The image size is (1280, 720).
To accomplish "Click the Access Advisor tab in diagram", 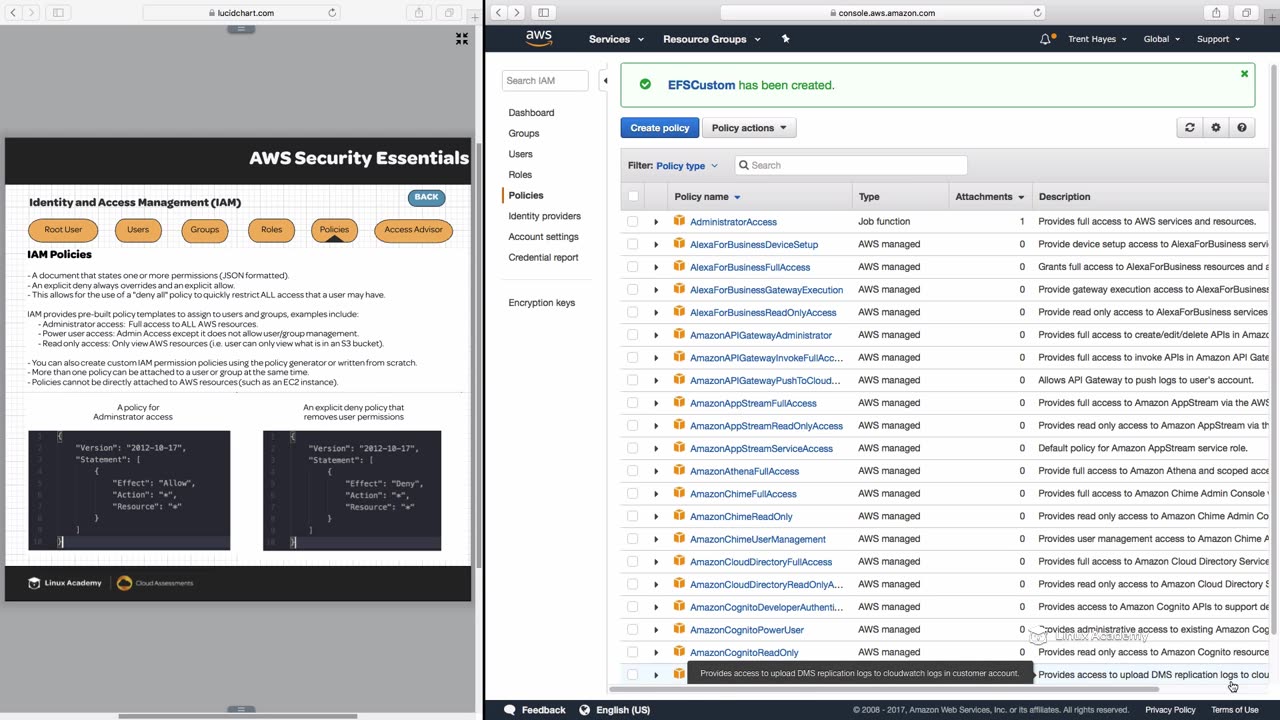I will [x=413, y=230].
